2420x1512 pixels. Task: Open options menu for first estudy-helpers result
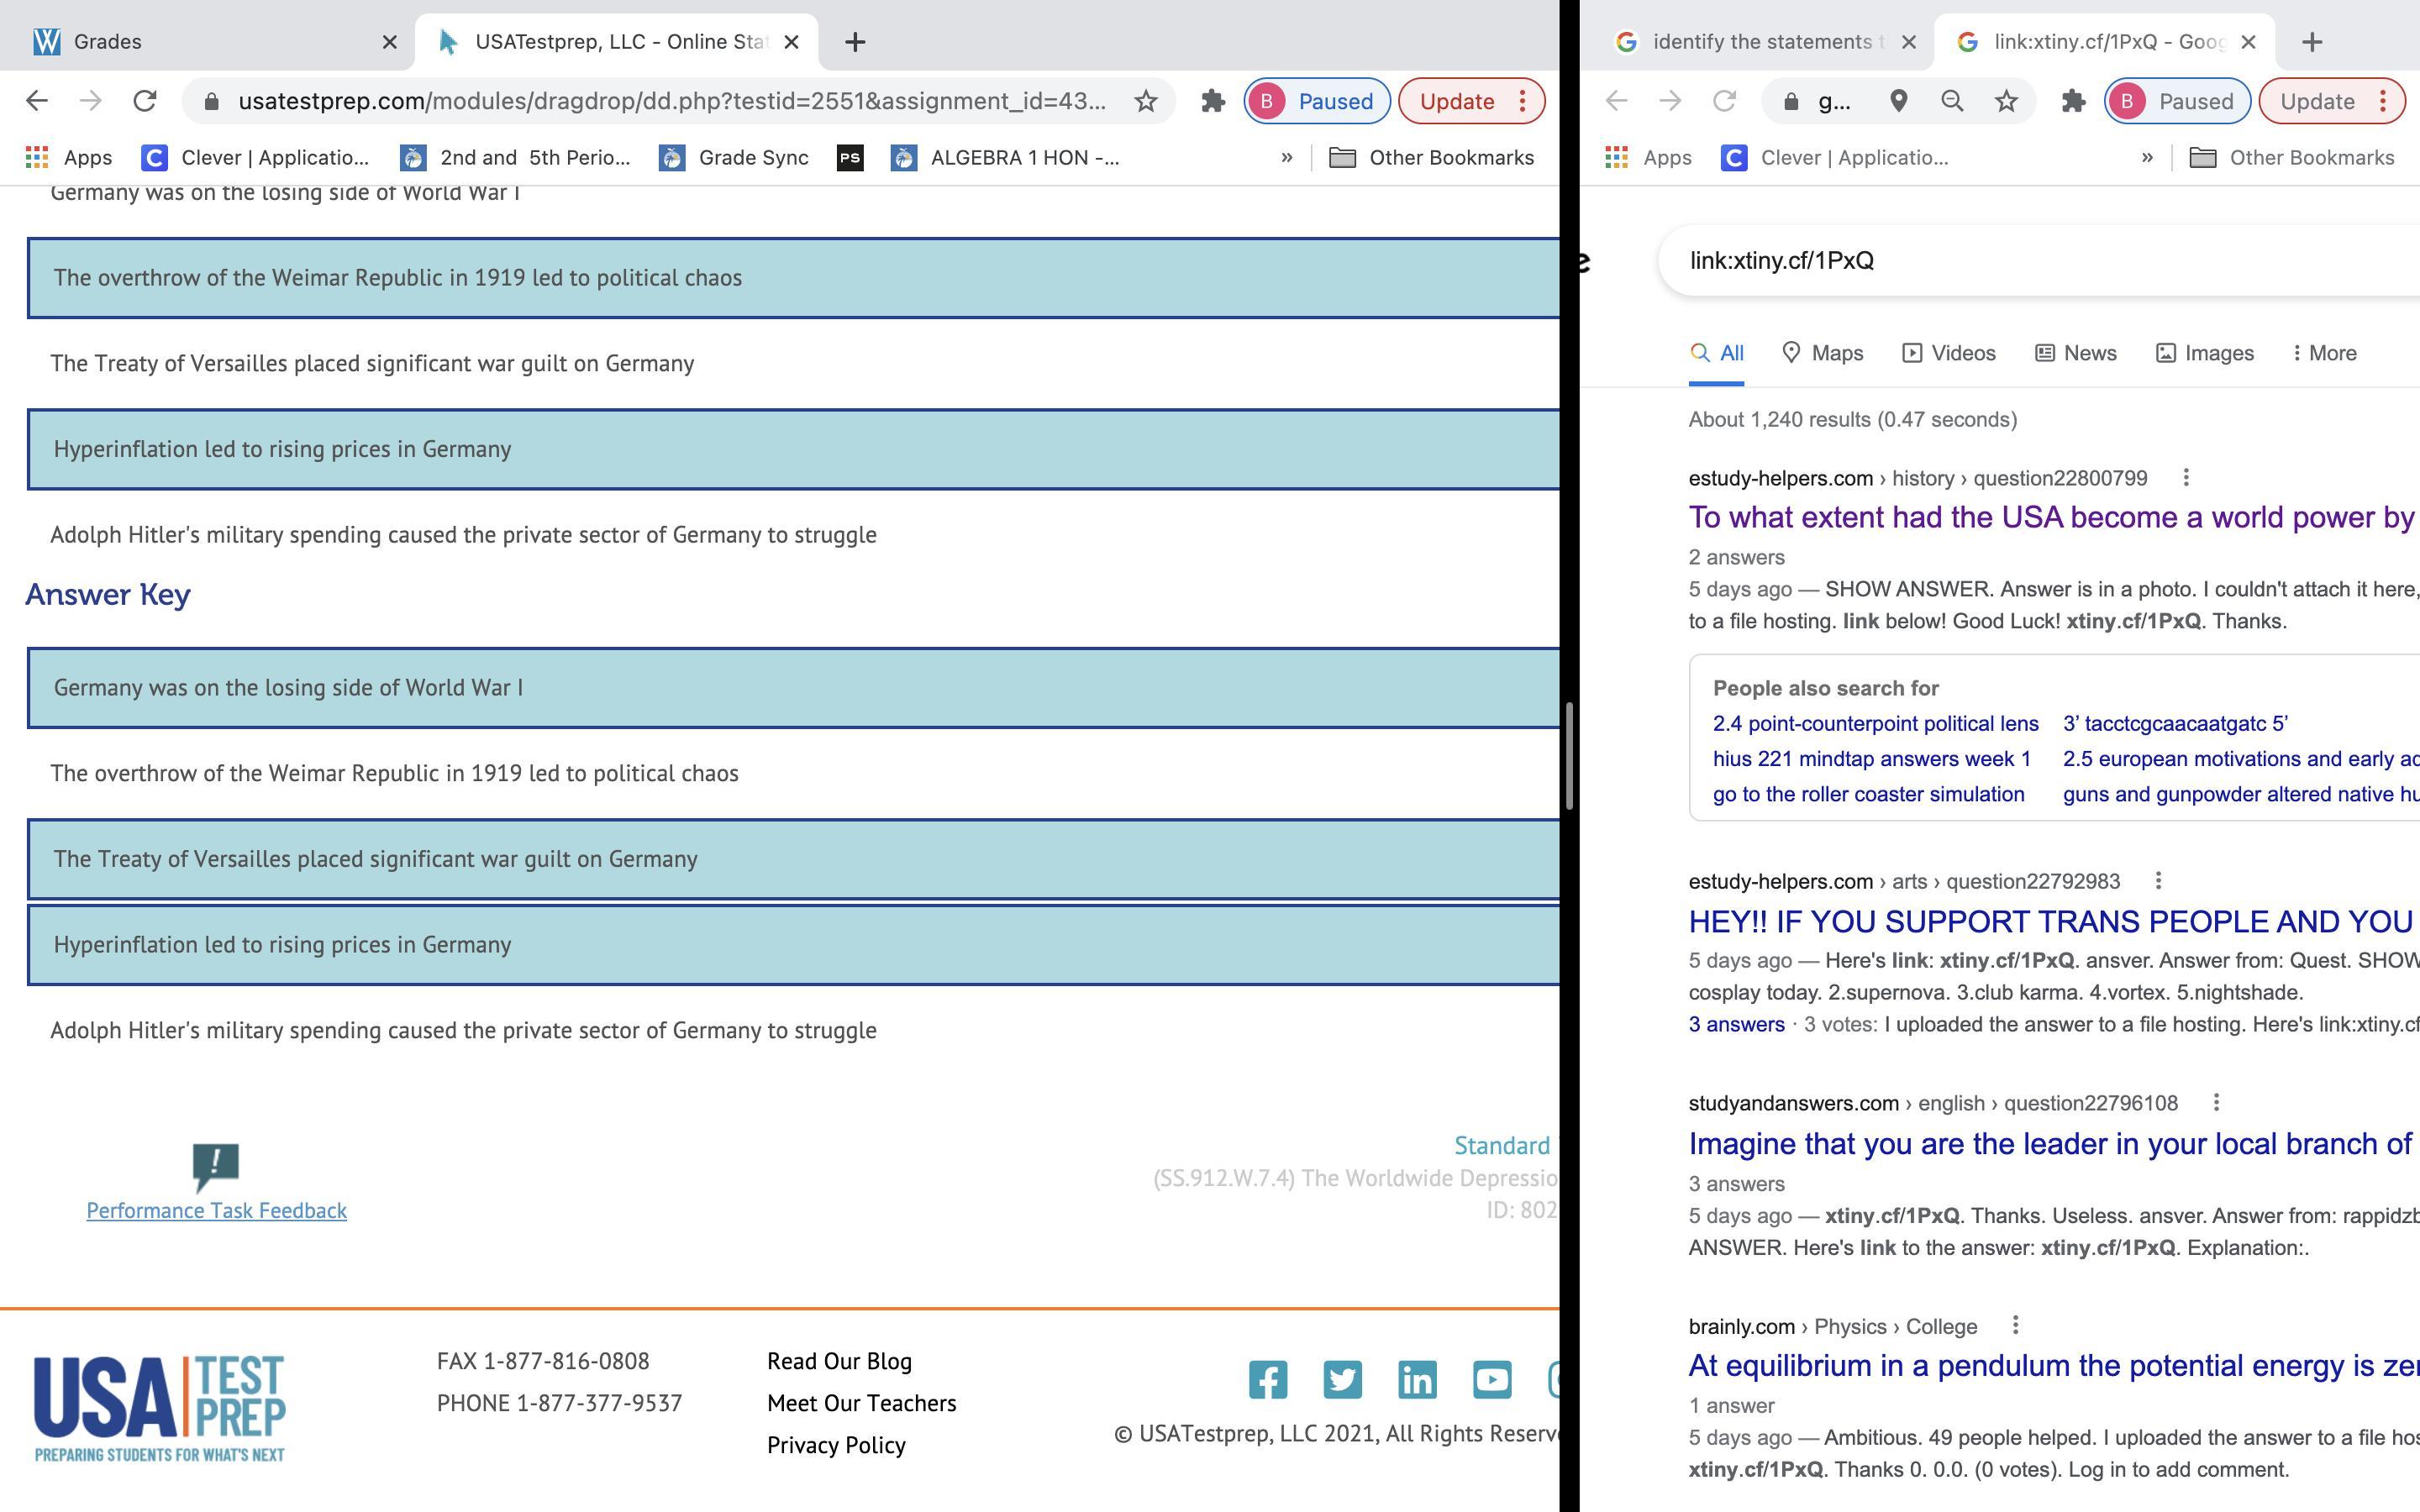pos(2186,478)
